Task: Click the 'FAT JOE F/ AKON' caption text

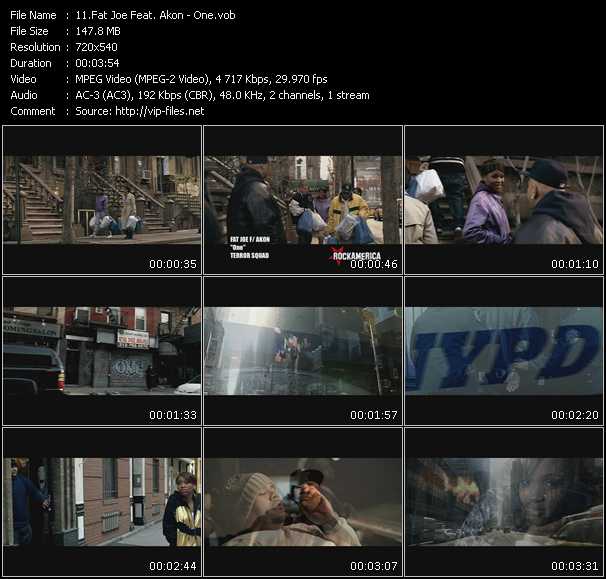Action: click(x=250, y=240)
